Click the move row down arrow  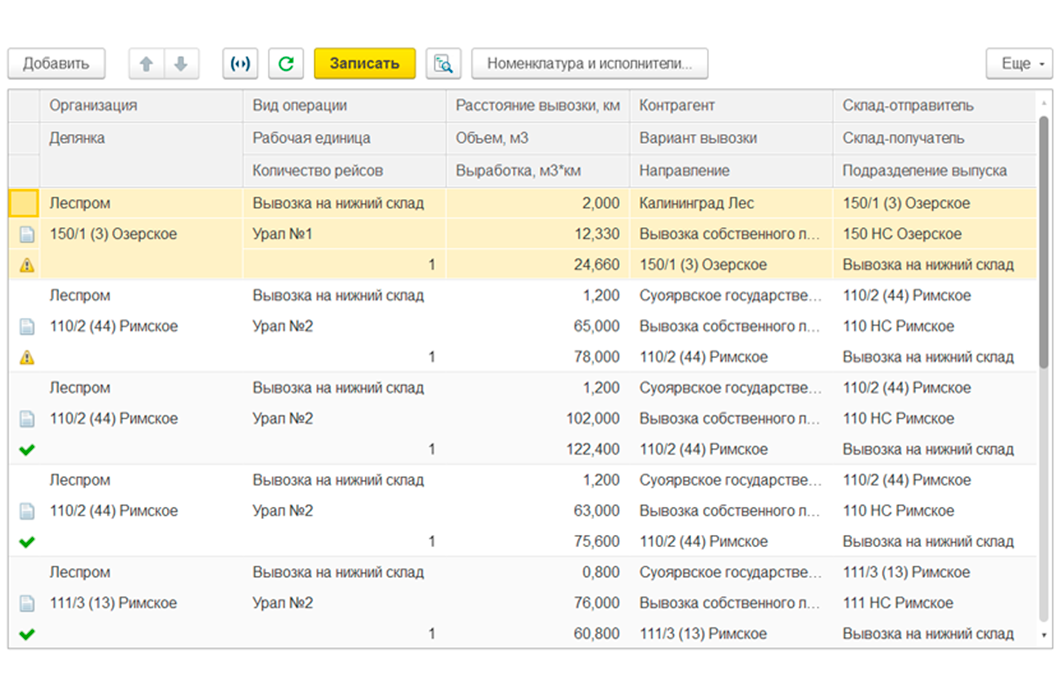[x=181, y=64]
